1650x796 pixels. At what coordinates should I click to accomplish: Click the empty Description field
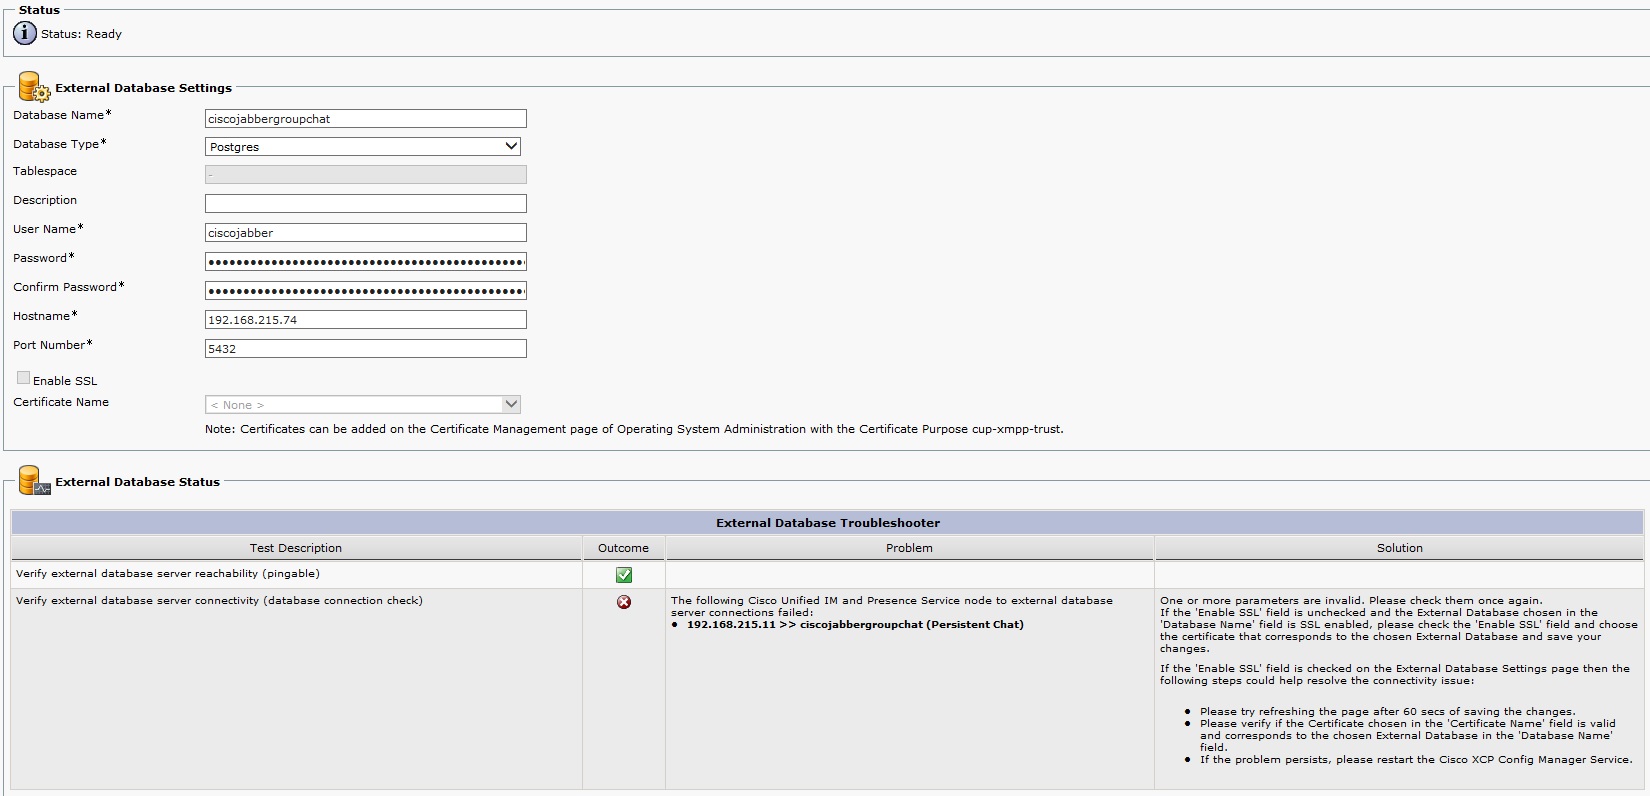point(366,203)
